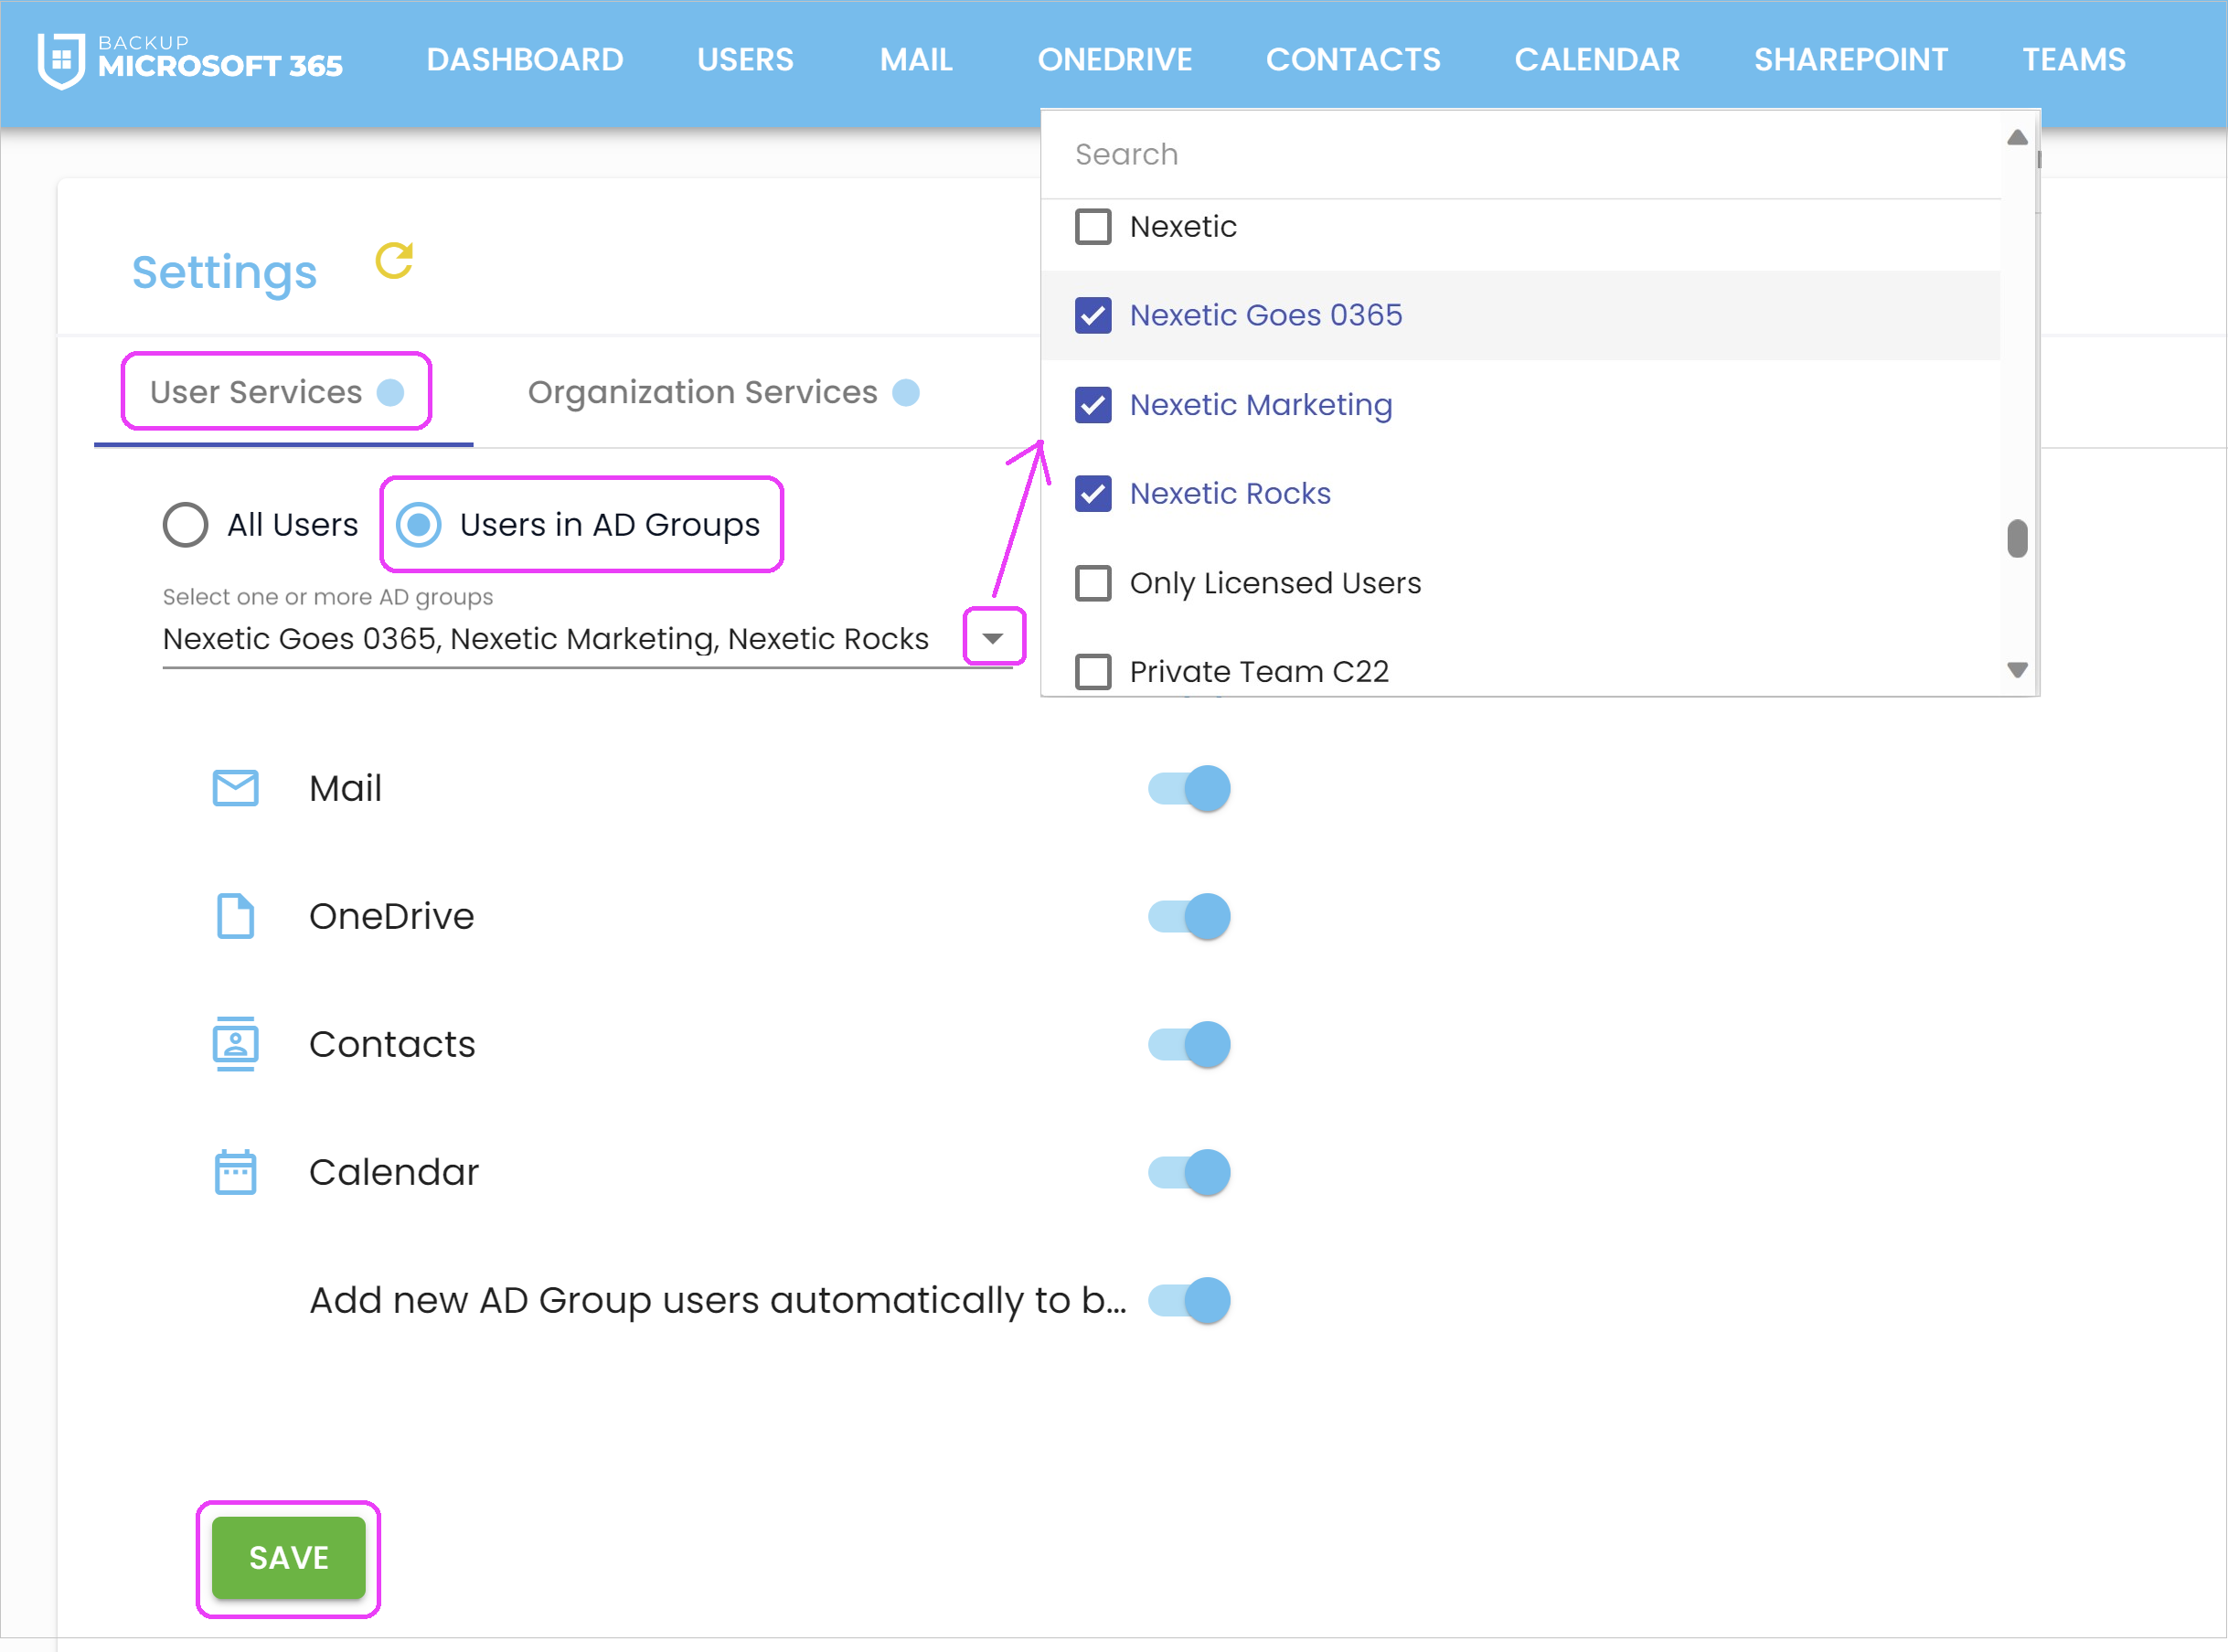Click the OneDrive service label

tap(392, 916)
